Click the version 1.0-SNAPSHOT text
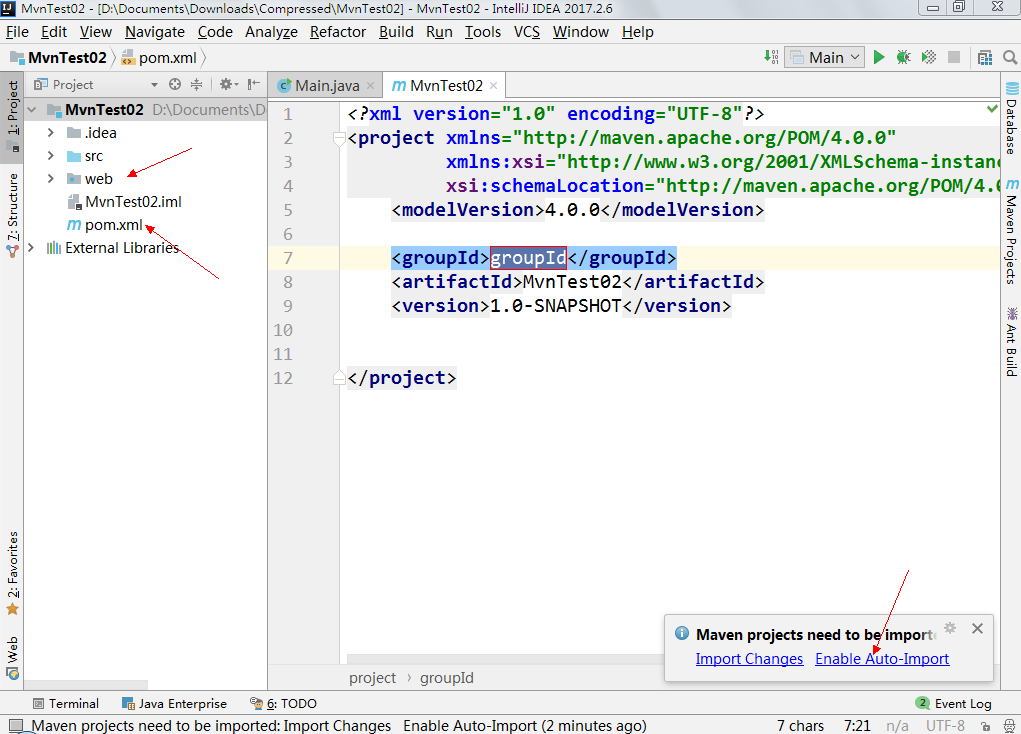 click(x=555, y=306)
